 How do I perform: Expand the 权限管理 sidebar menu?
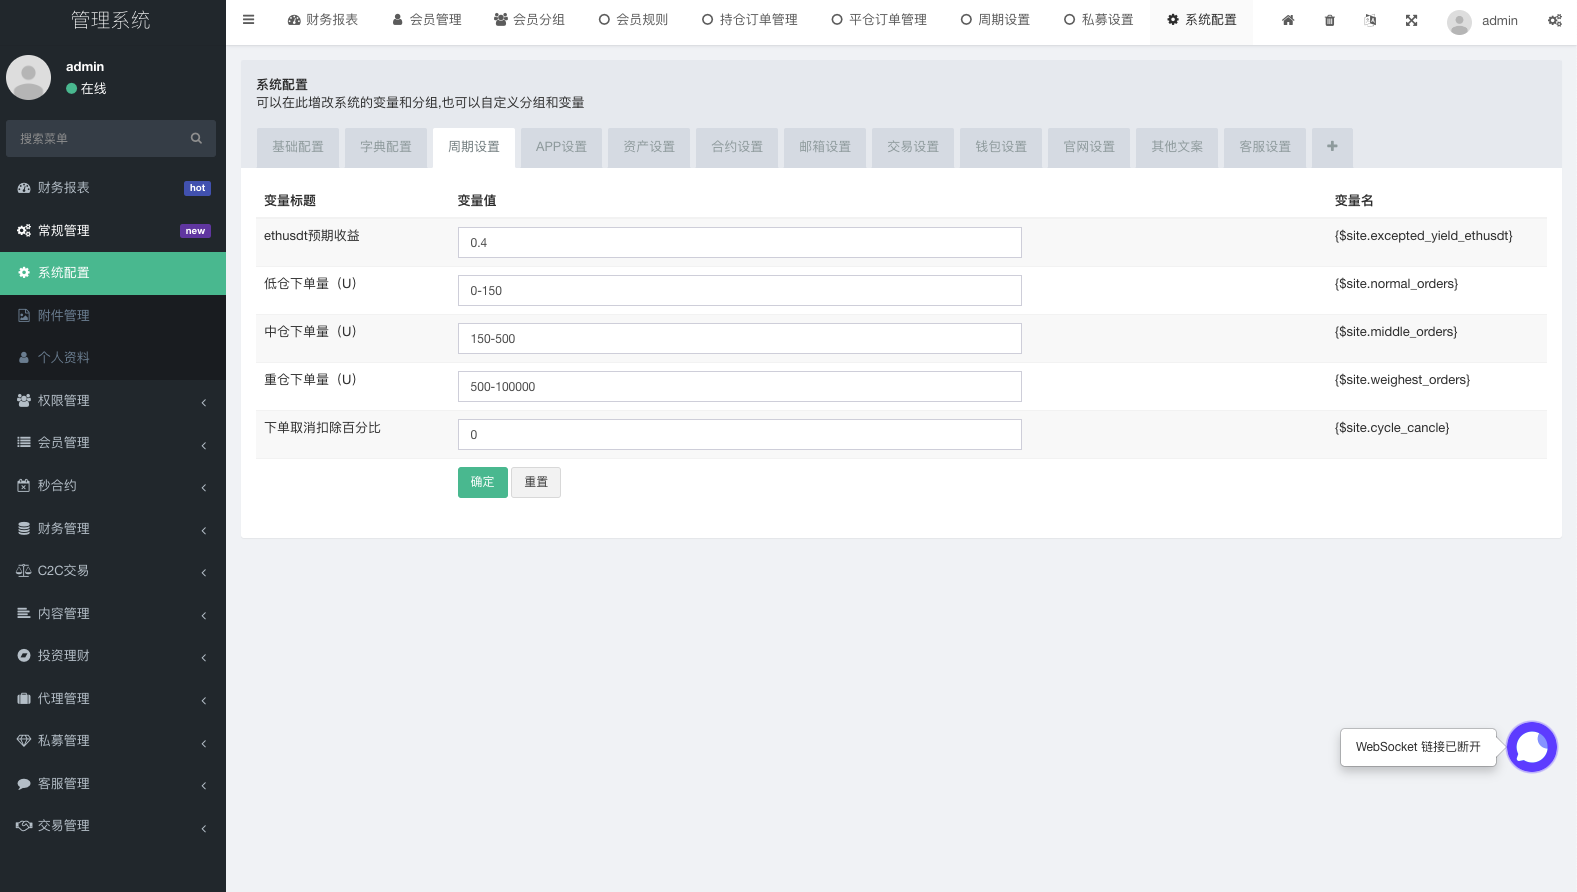(x=112, y=400)
